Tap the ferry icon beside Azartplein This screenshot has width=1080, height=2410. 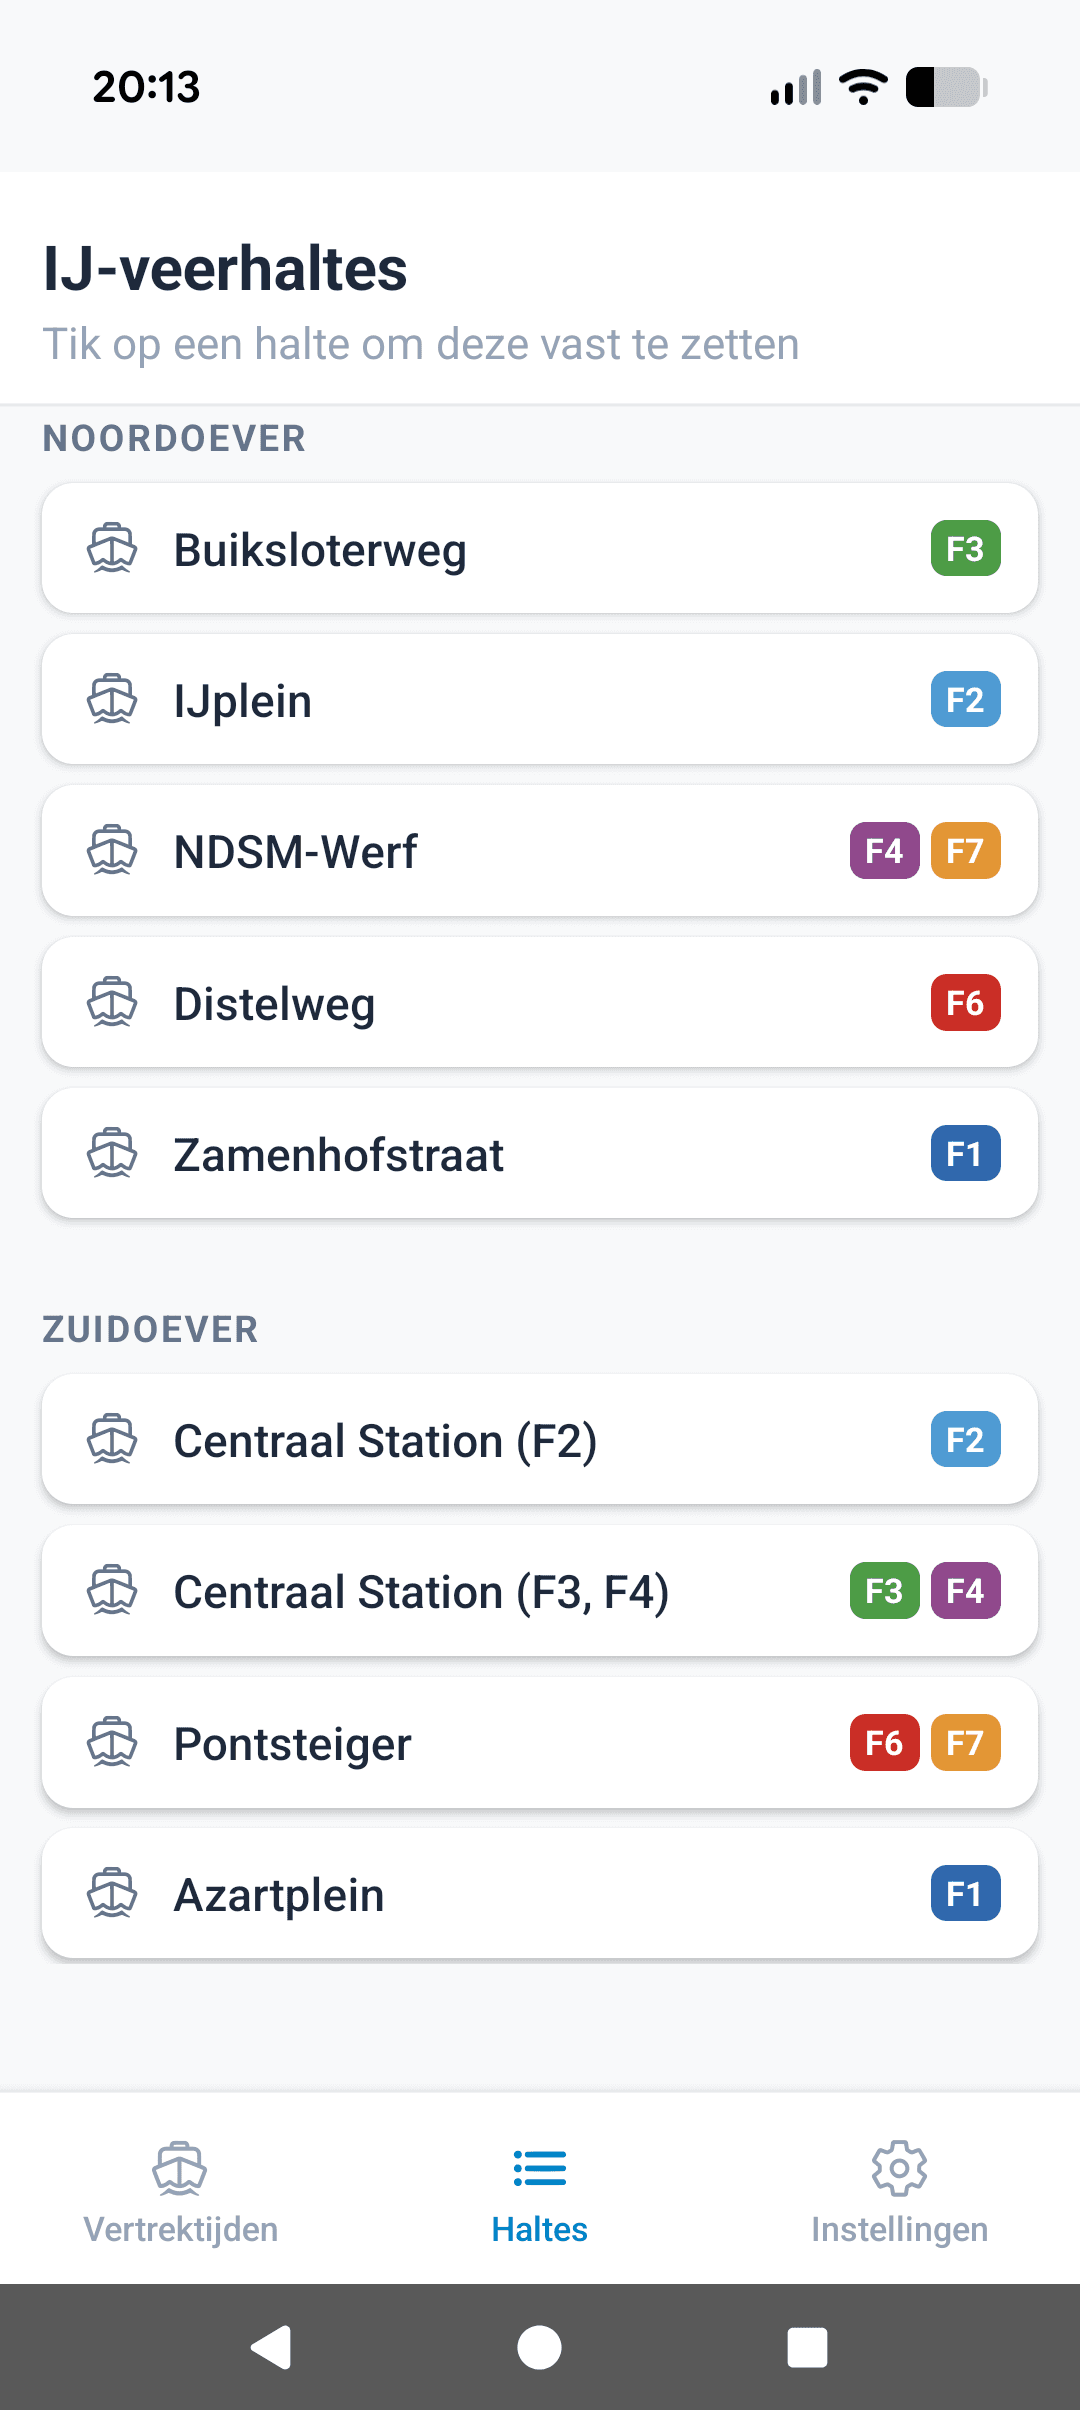(x=112, y=1893)
